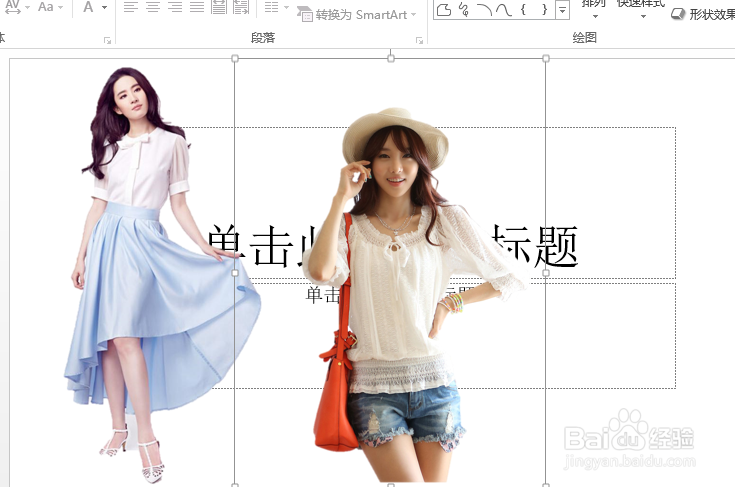Click top-left sizing handle of selected picture
The width and height of the screenshot is (735, 487).
[235, 59]
